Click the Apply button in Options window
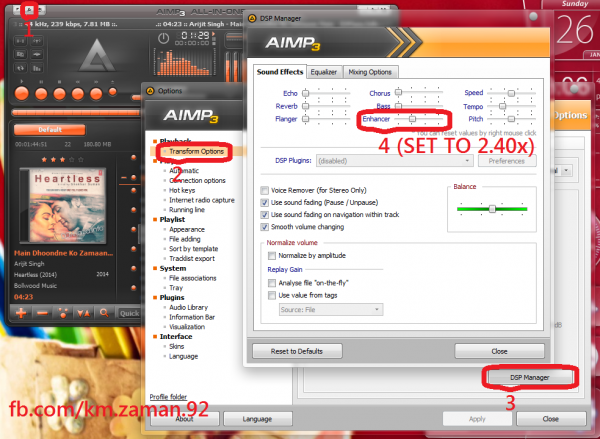This screenshot has width=600, height=439. [x=477, y=419]
